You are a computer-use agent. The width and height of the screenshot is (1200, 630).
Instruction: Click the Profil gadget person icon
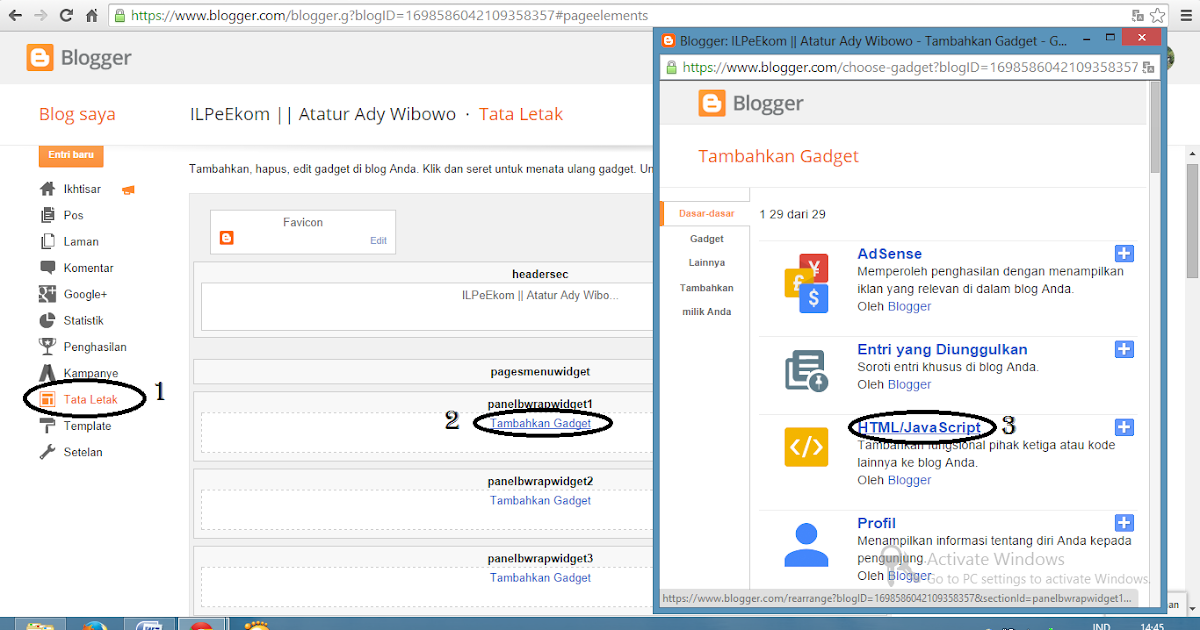(807, 545)
